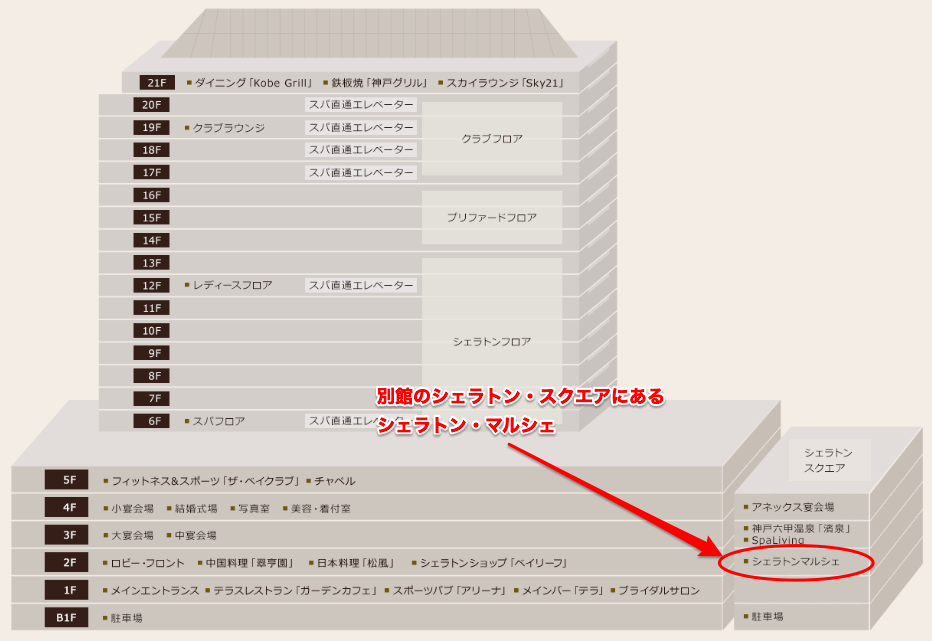
Task: Select ブライダルサロン on 1F
Action: [x=659, y=590]
